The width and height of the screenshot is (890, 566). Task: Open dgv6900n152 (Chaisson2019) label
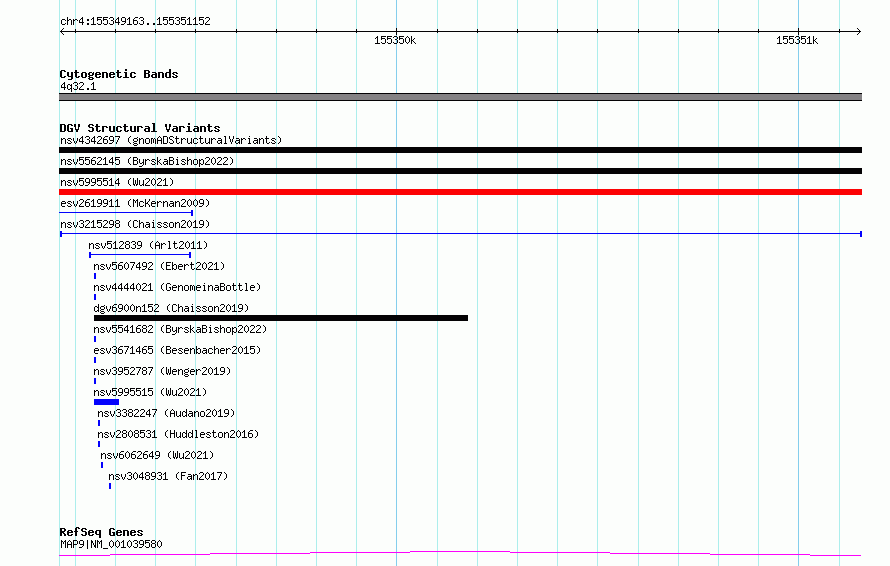pos(171,308)
